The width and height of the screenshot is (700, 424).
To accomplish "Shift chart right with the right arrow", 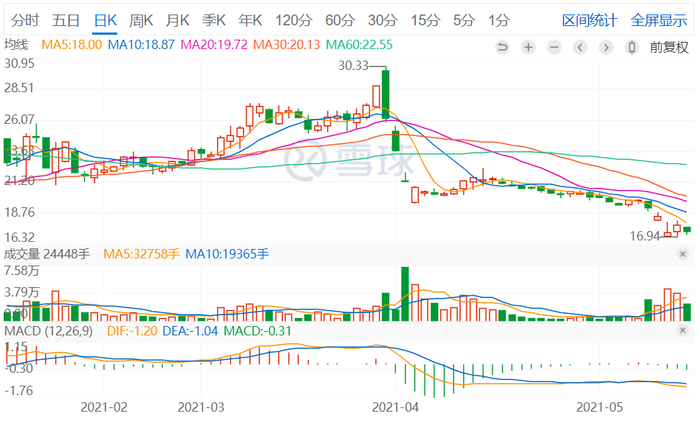I will click(x=606, y=47).
